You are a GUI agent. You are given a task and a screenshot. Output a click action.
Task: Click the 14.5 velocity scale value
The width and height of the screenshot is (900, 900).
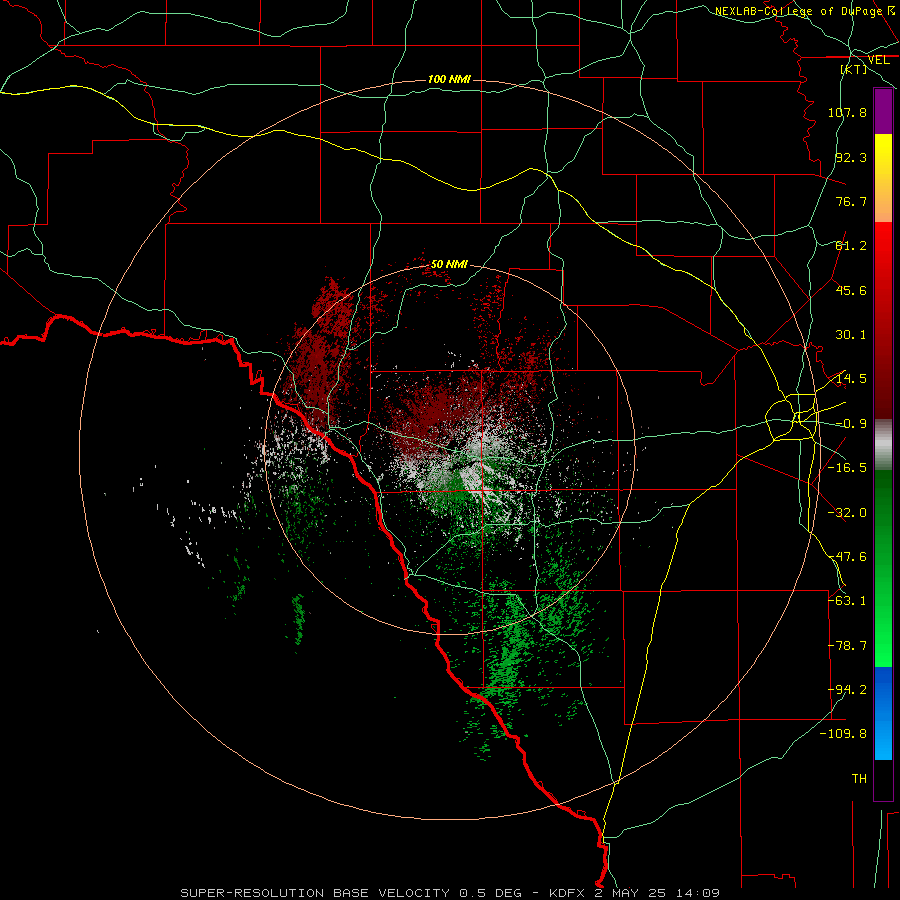pyautogui.click(x=851, y=379)
